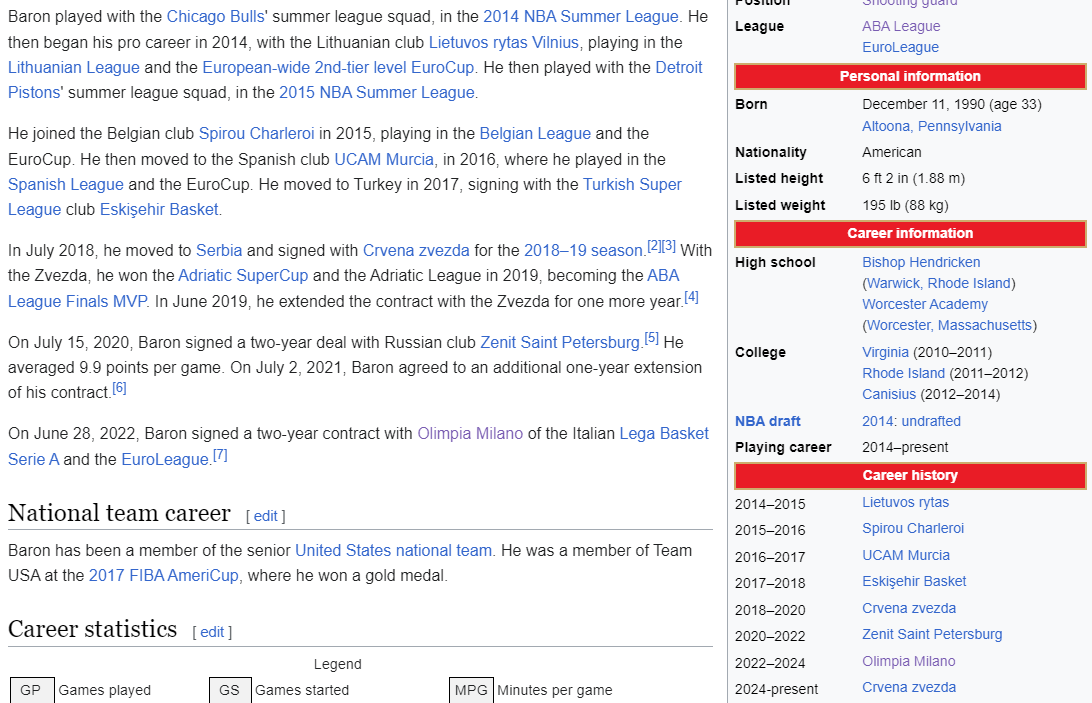Open Olimpia Milano in career history

click(x=909, y=662)
